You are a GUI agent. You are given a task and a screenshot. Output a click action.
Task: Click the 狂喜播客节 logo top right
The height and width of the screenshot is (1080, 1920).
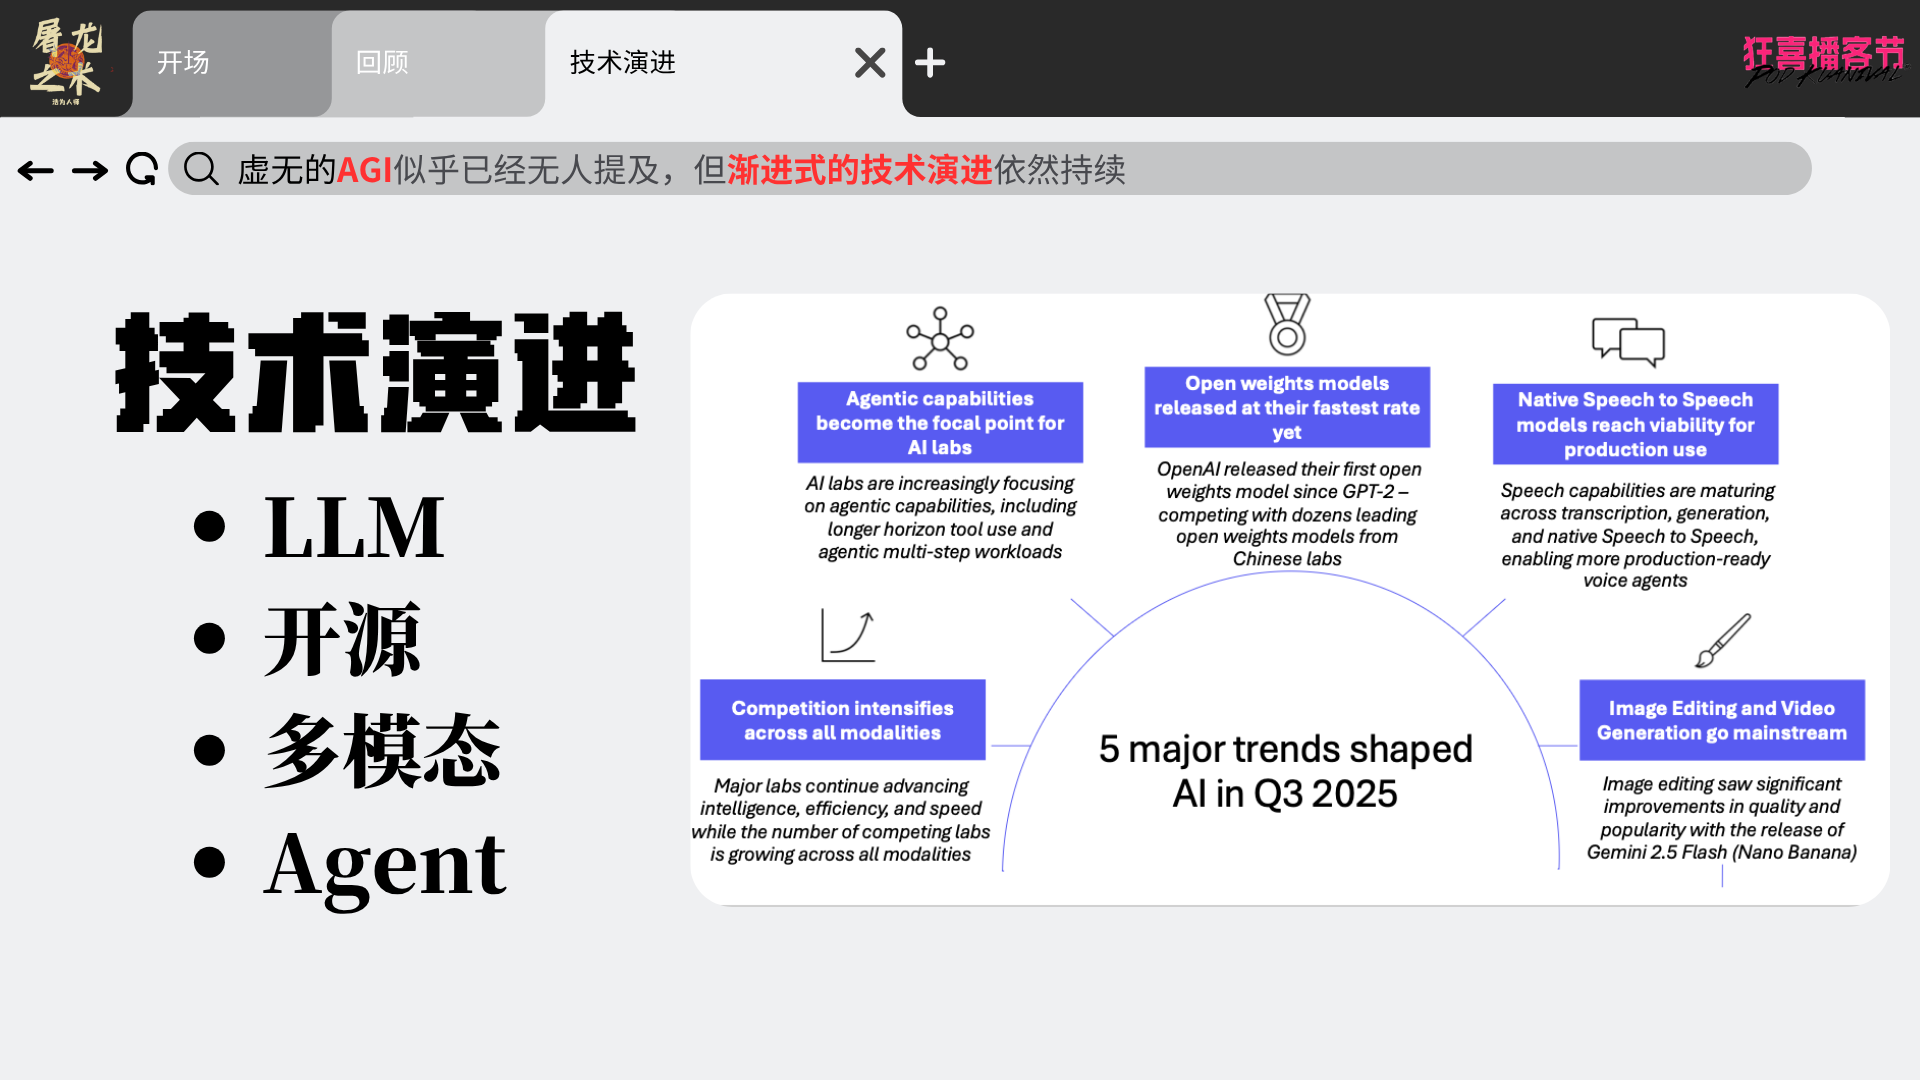tap(1824, 60)
